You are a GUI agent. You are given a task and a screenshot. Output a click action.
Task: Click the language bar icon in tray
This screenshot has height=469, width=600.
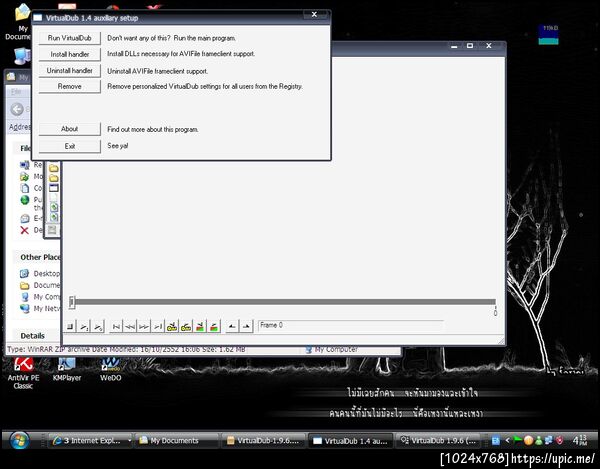click(496, 440)
